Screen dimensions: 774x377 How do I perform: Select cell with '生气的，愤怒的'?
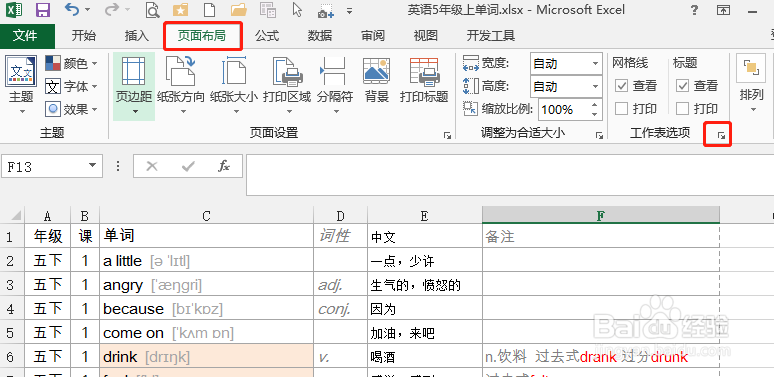425,285
